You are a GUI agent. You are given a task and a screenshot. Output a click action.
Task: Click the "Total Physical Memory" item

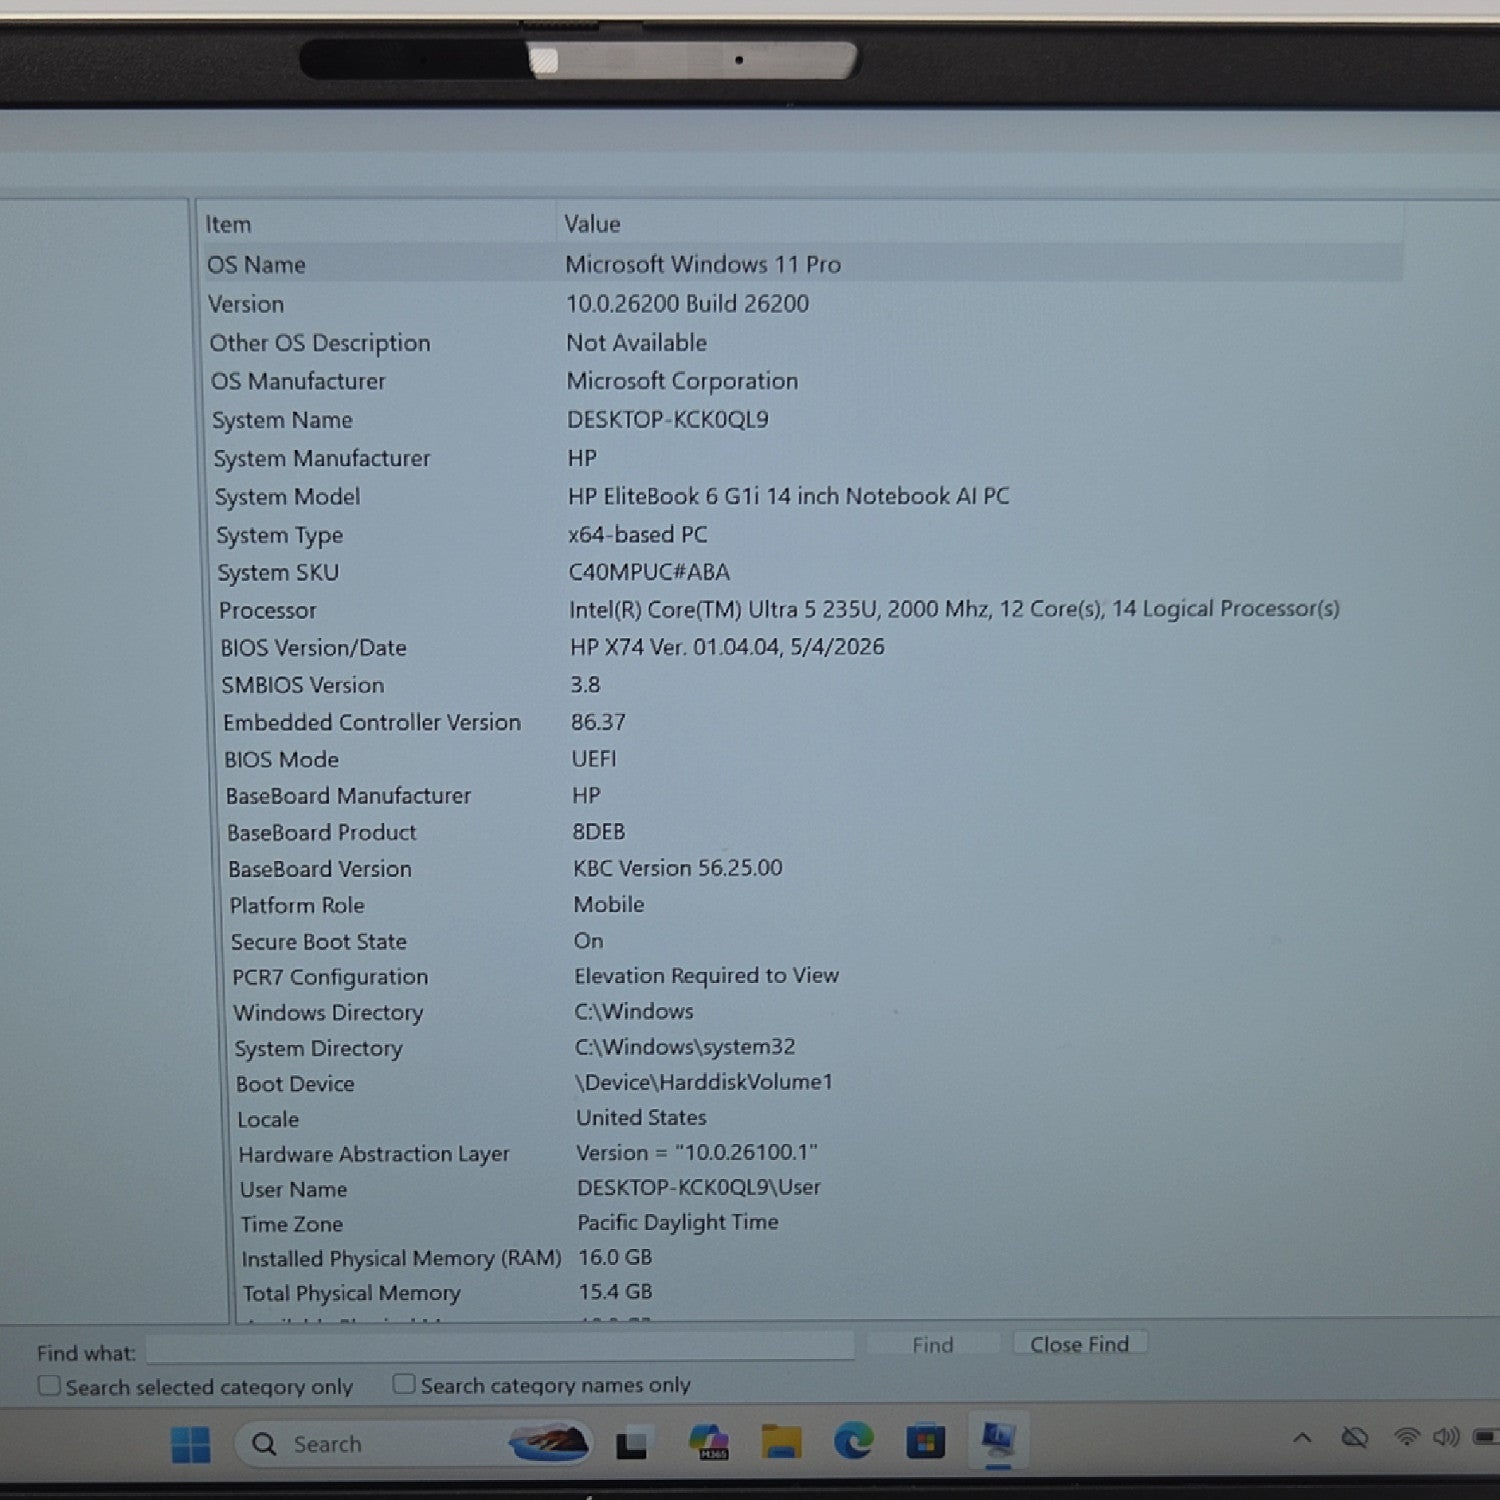tap(351, 1293)
